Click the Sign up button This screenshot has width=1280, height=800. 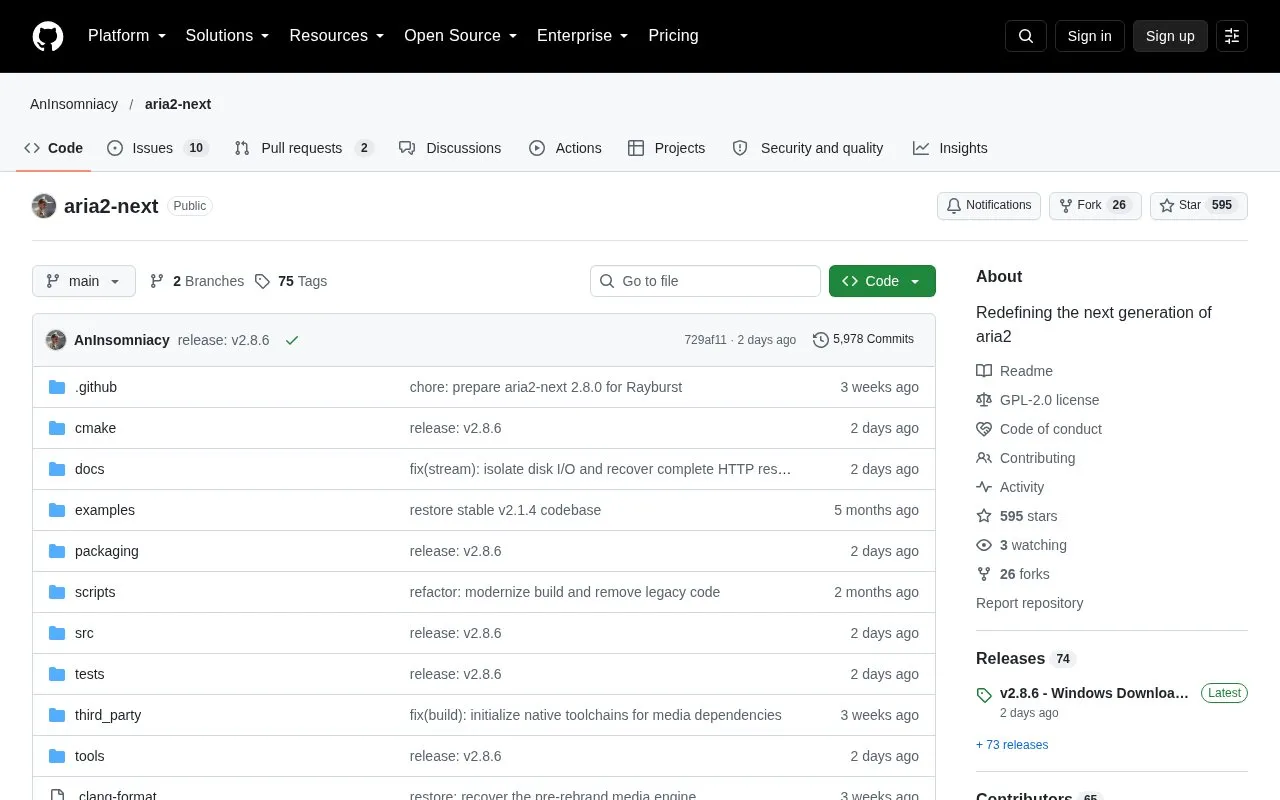coord(1170,36)
